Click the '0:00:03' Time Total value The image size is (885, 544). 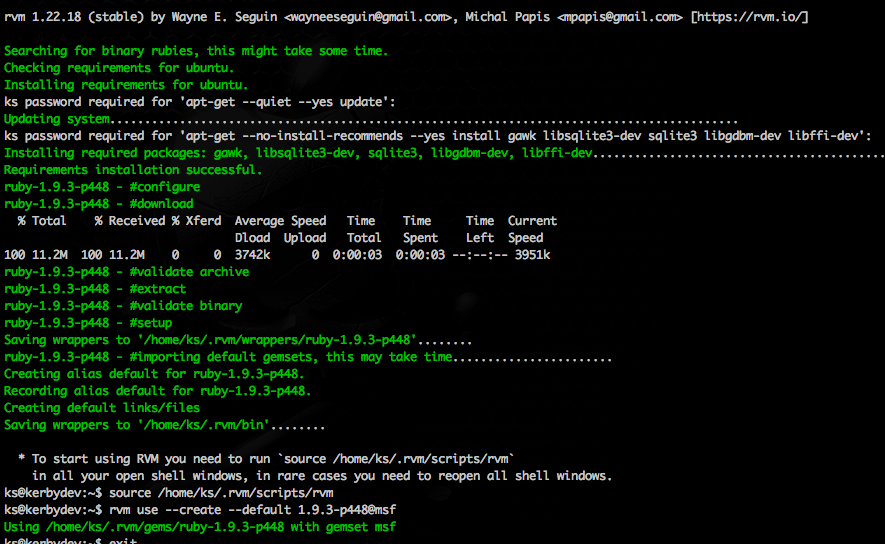(357, 255)
